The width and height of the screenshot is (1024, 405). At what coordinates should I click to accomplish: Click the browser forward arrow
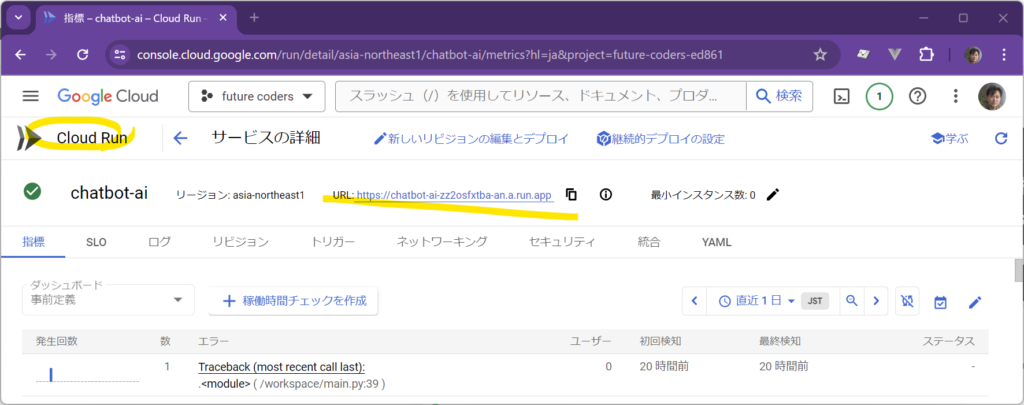click(52, 55)
